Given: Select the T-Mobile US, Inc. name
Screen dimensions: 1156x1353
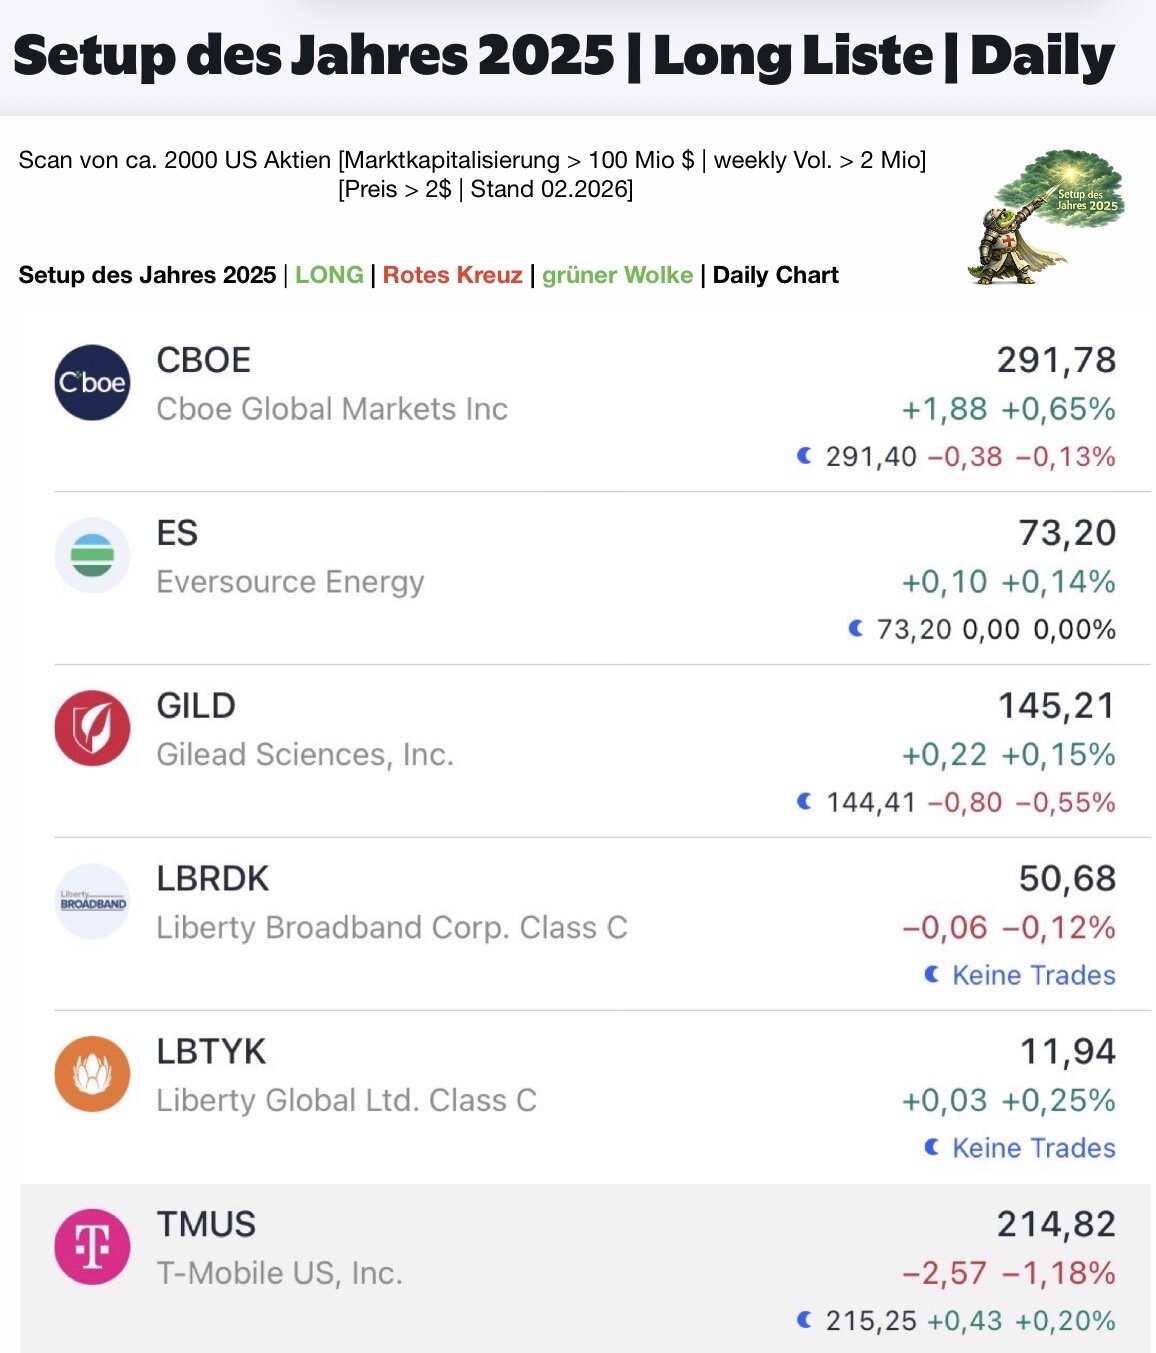Looking at the screenshot, I should click(x=279, y=1273).
